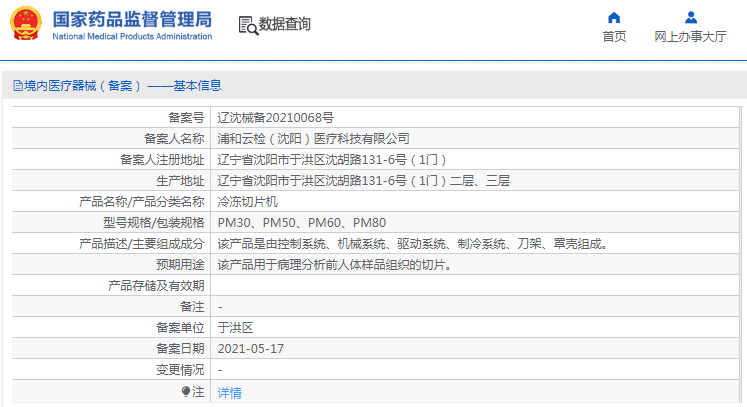The width and height of the screenshot is (747, 407).
Task: Select the 境内医疗器械（备案）基本信息 heading
Action: pos(122,86)
